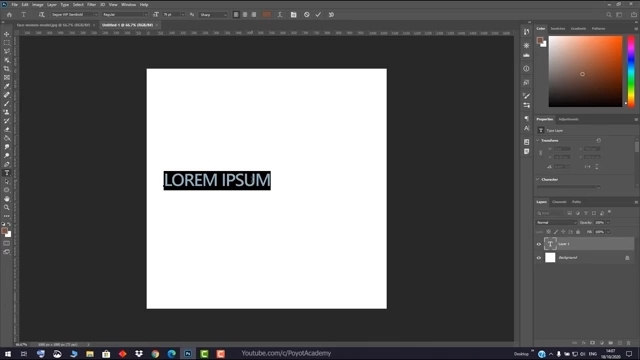Image resolution: width=640 pixels, height=360 pixels.
Task: Open the Normal blend mode dropdown
Action: coord(556,222)
